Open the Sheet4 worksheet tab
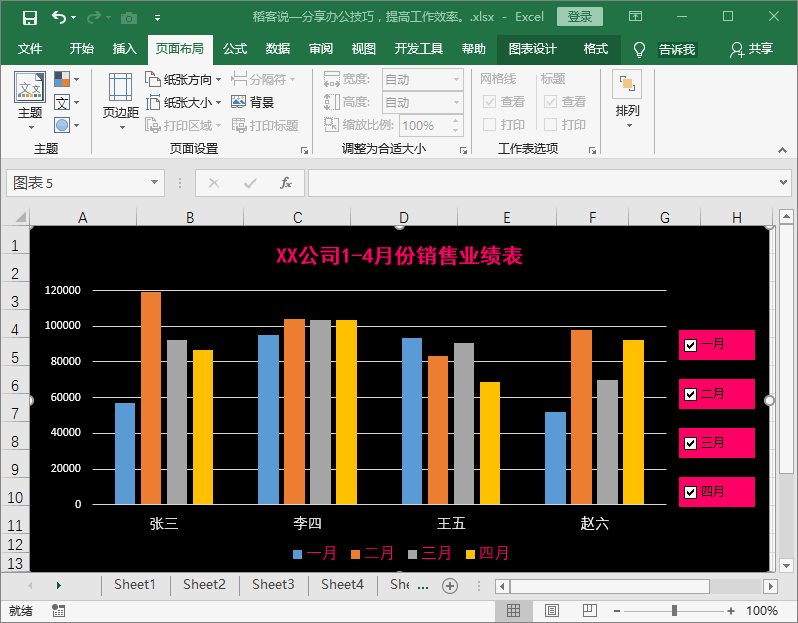The image size is (798, 623). click(x=342, y=585)
